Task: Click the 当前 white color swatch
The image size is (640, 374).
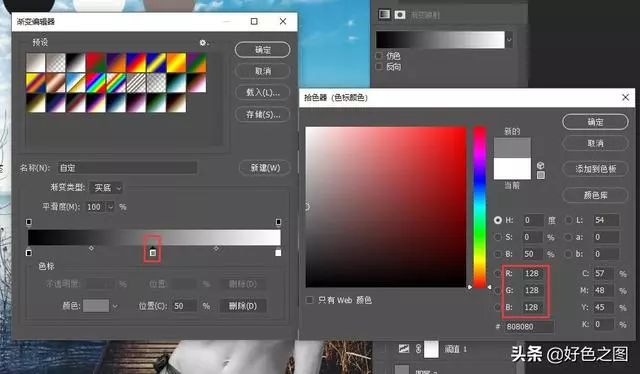Action: pos(512,169)
